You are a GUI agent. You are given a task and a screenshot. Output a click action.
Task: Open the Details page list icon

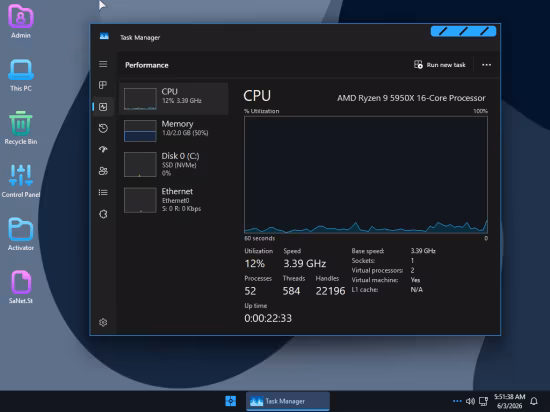coord(103,193)
